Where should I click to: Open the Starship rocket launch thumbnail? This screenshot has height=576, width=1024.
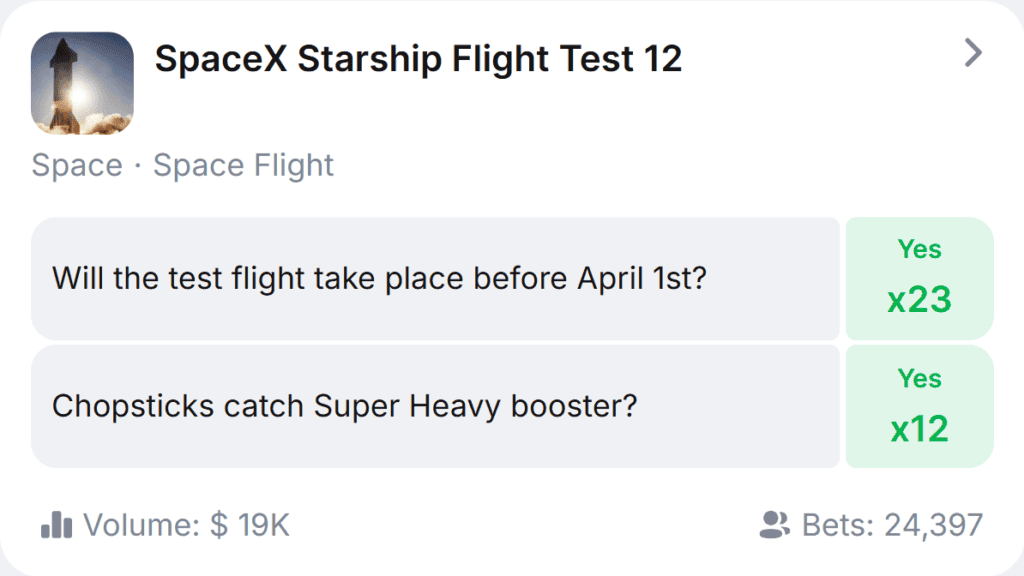(x=83, y=83)
